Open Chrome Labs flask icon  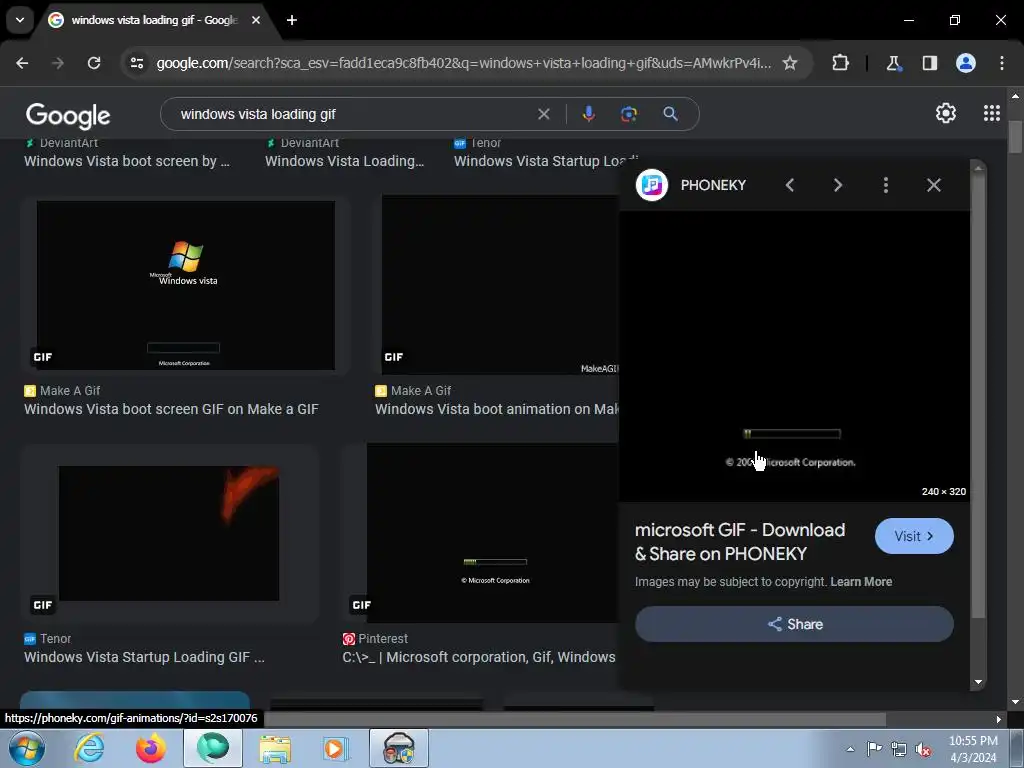tap(893, 63)
